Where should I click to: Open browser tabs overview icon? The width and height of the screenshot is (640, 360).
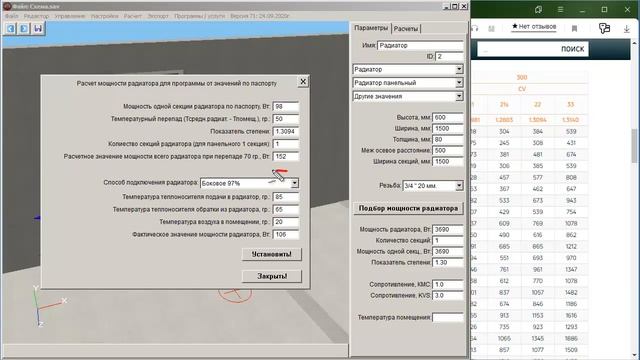coord(538,9)
